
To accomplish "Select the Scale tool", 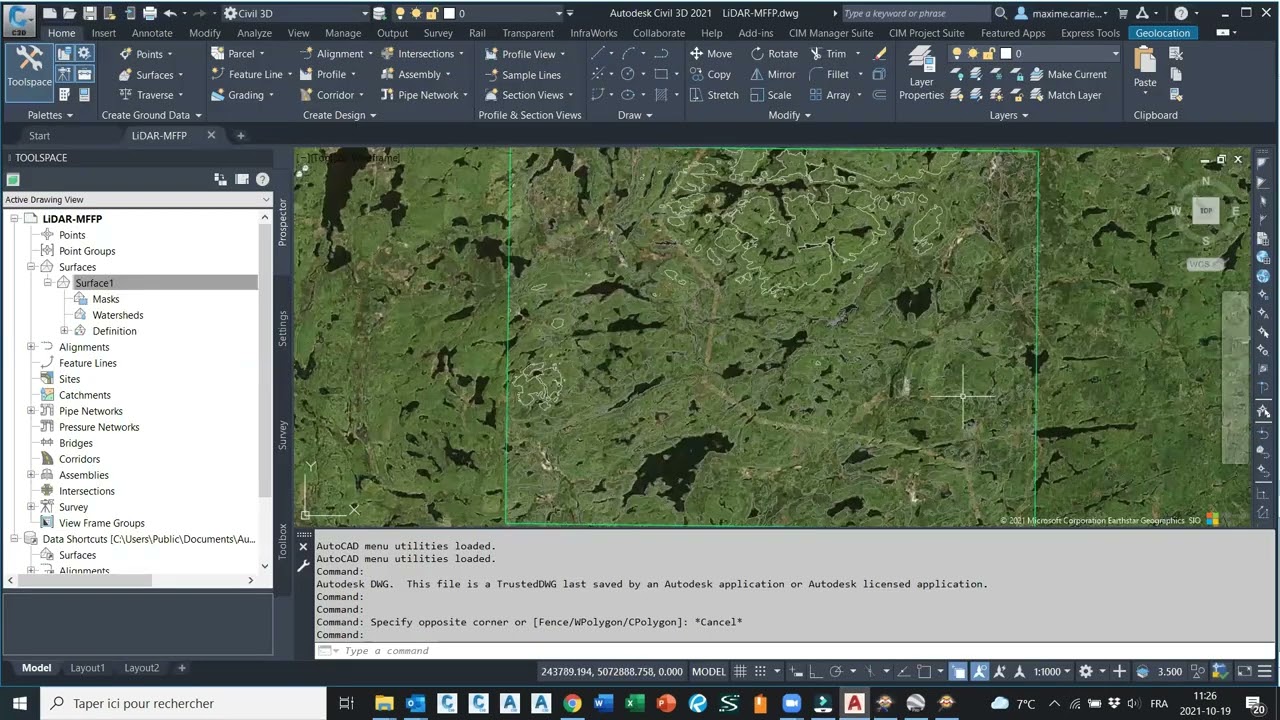I will click(771, 95).
